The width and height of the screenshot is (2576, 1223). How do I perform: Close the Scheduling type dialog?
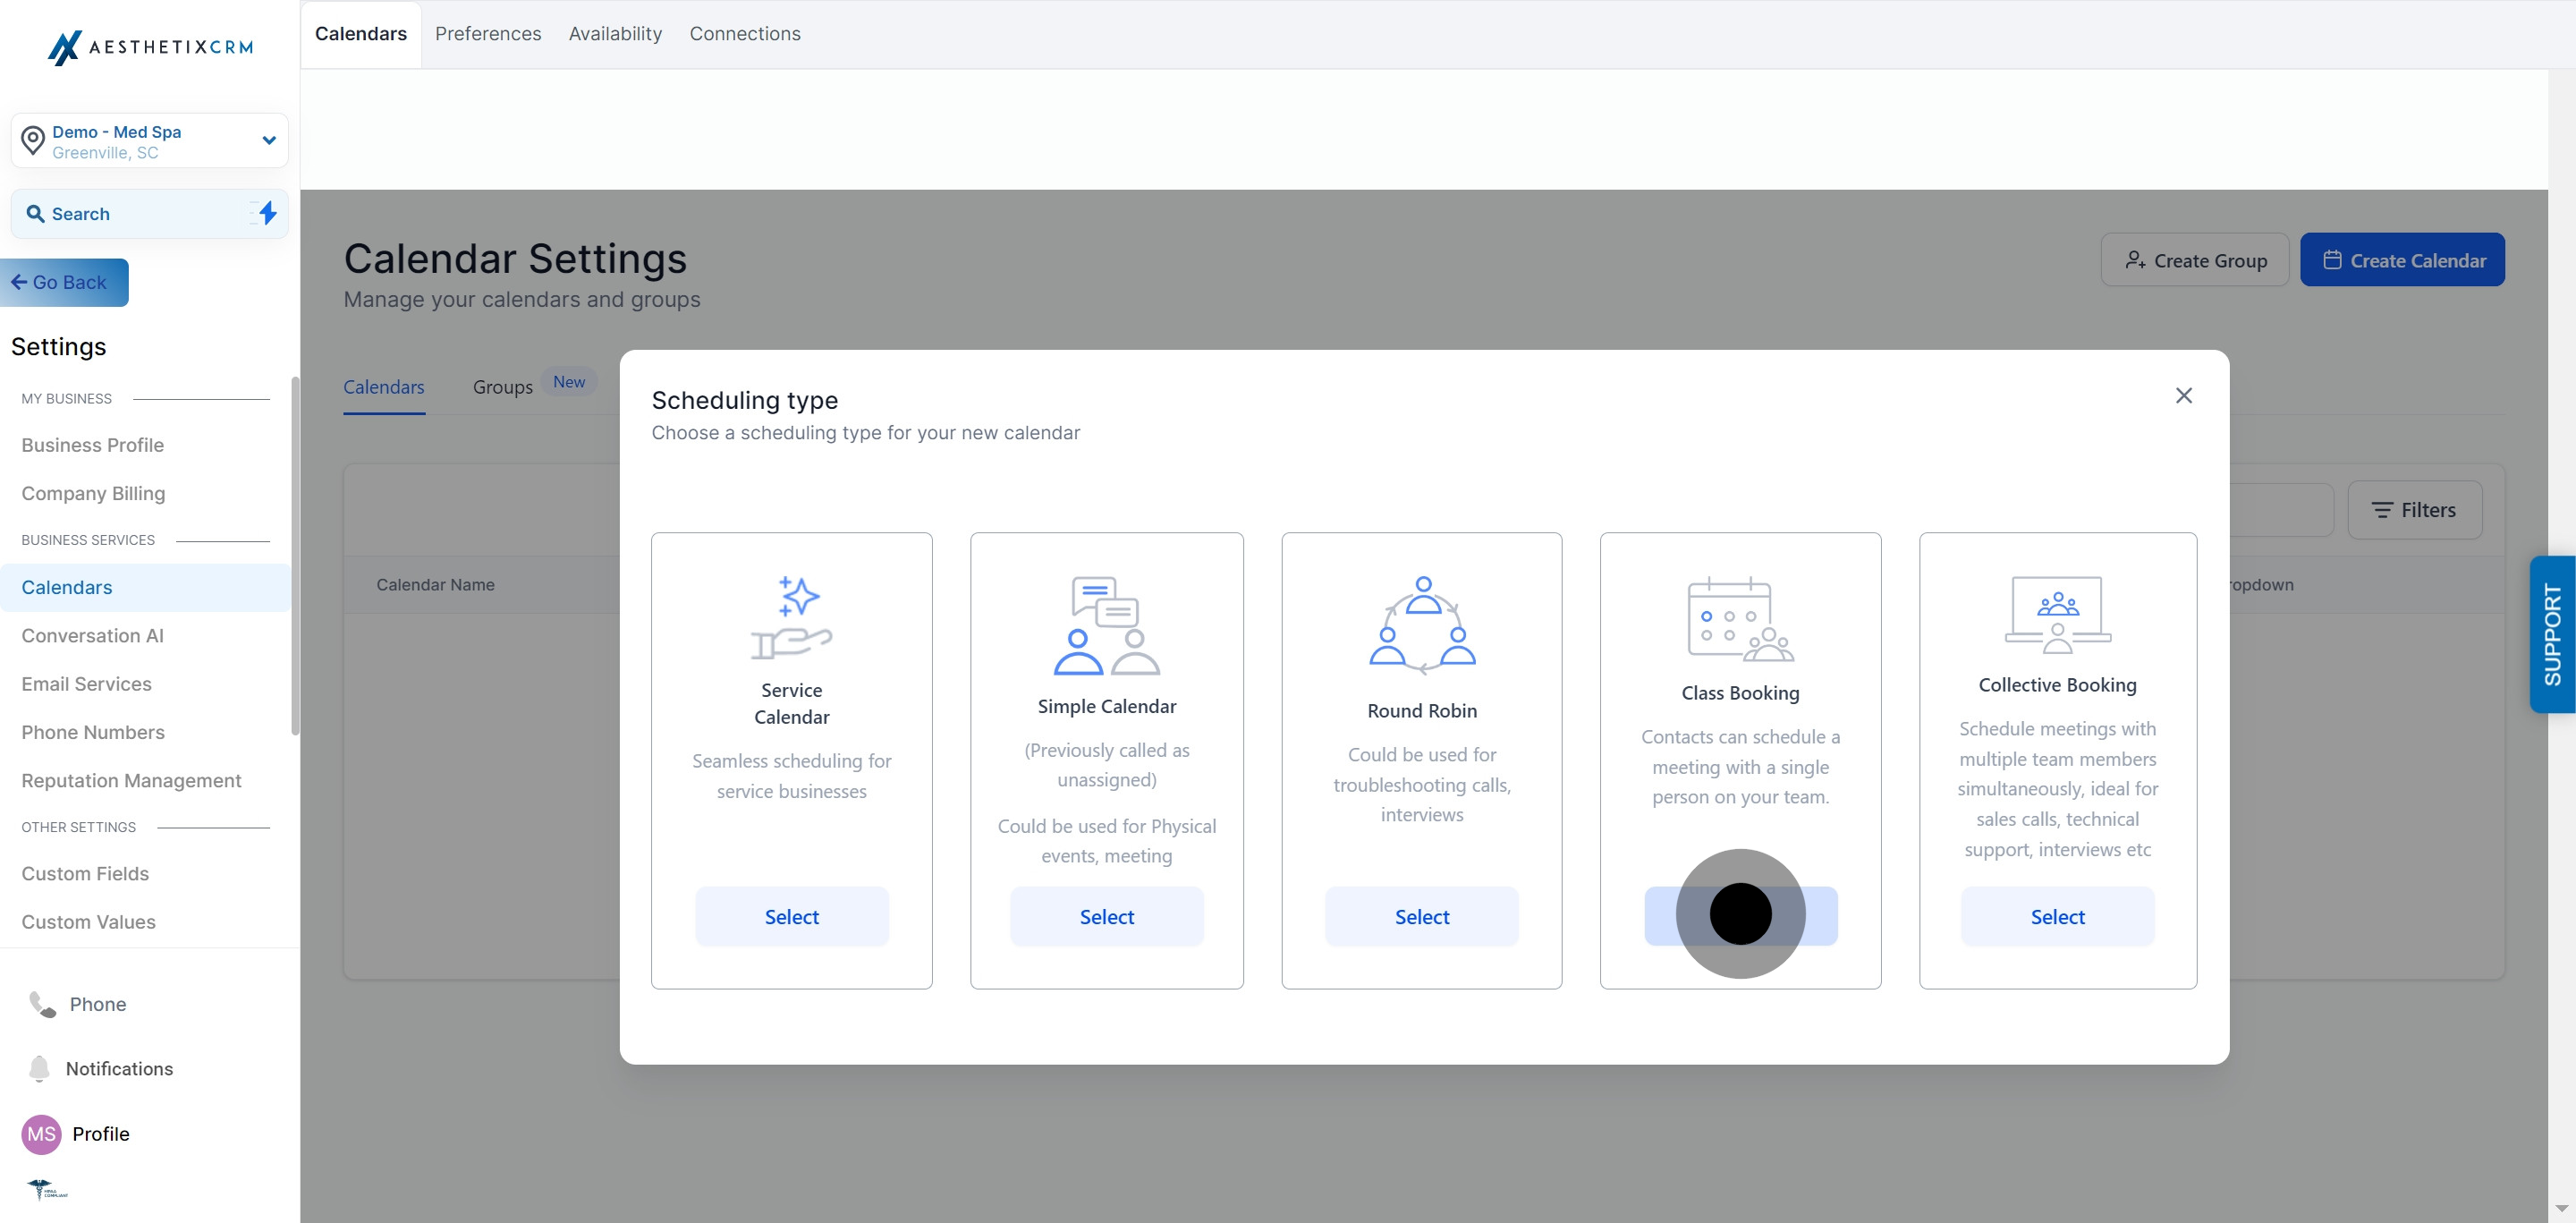2183,396
